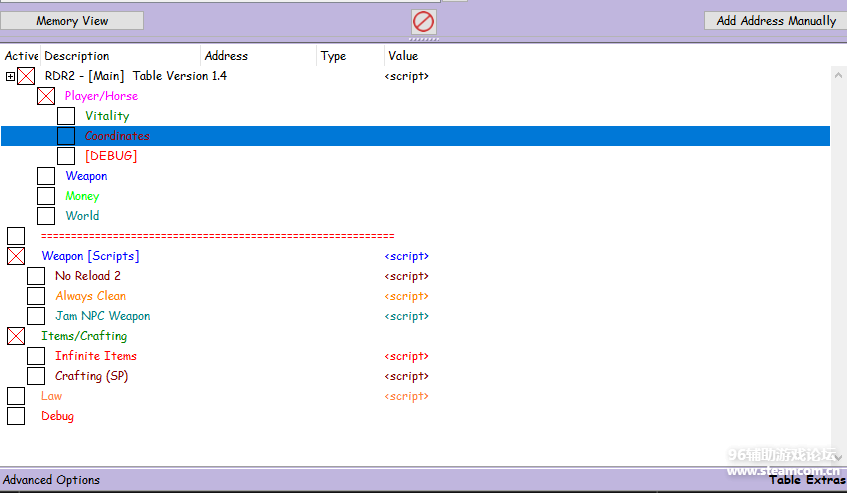Click <script> value of RDR2 Main row

[x=407, y=76]
